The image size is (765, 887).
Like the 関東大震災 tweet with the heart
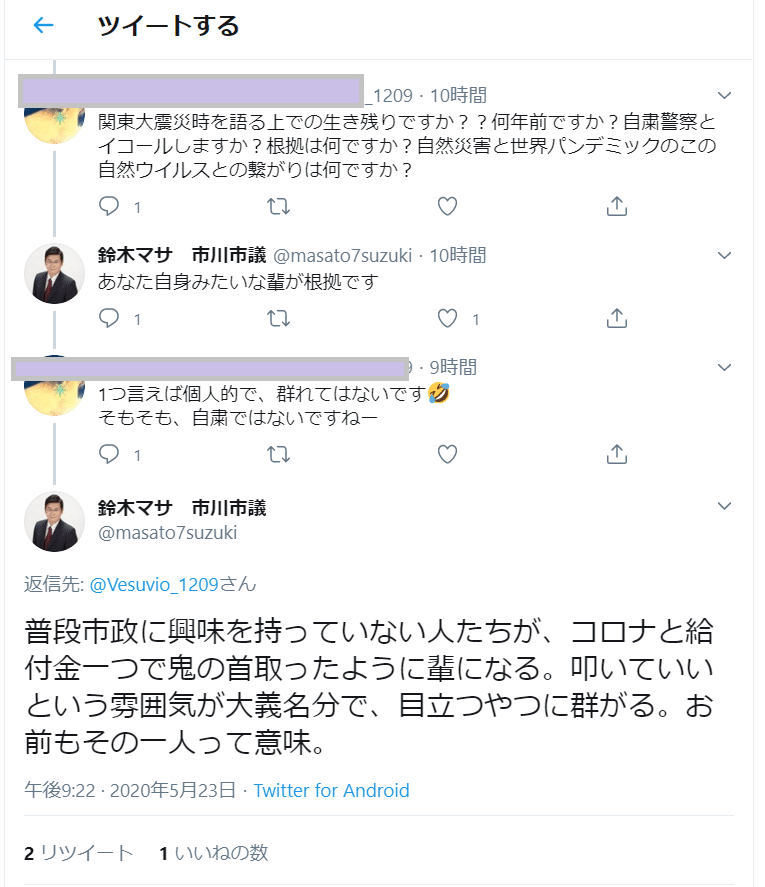click(447, 206)
